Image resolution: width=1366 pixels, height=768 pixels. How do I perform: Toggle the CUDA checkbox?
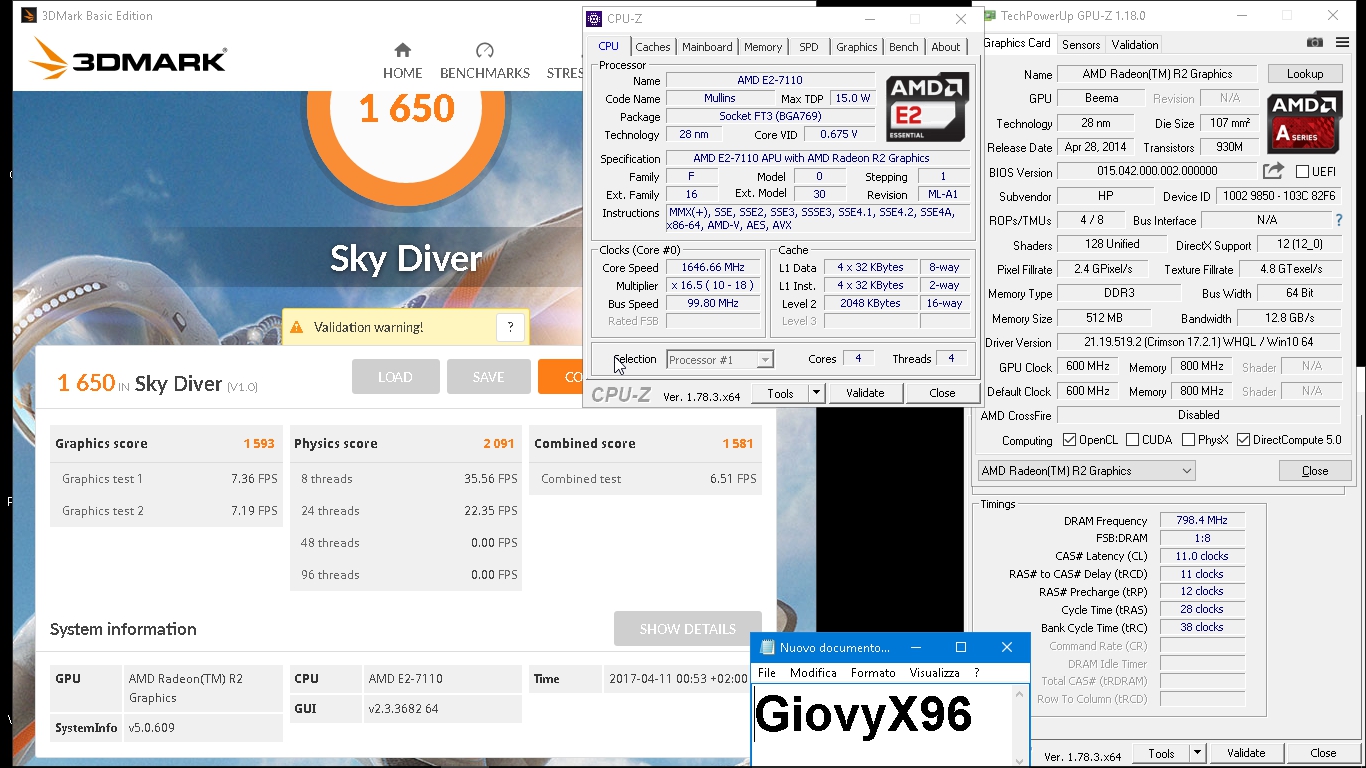coord(1132,440)
